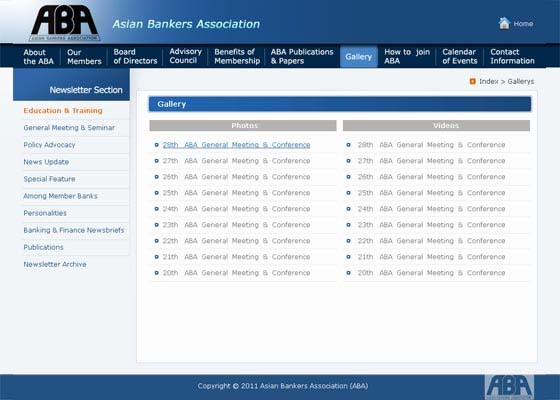Open 25th ABA General Meeting videos
This screenshot has width=560, height=400.
coord(431,193)
